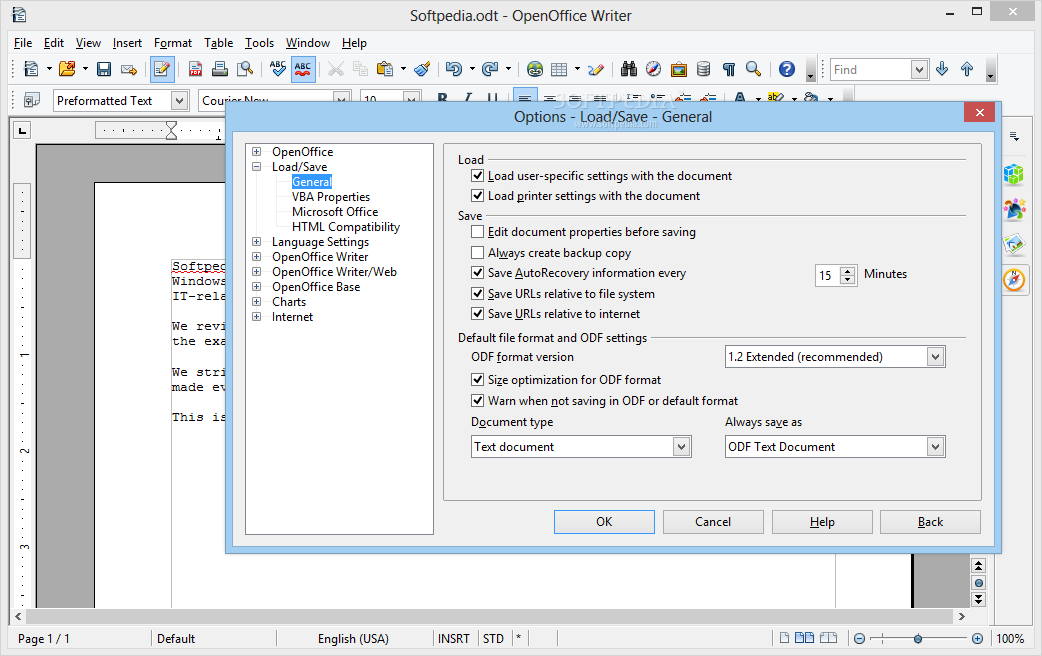
Task: Uncheck Load user-specific settings with document
Action: click(477, 175)
